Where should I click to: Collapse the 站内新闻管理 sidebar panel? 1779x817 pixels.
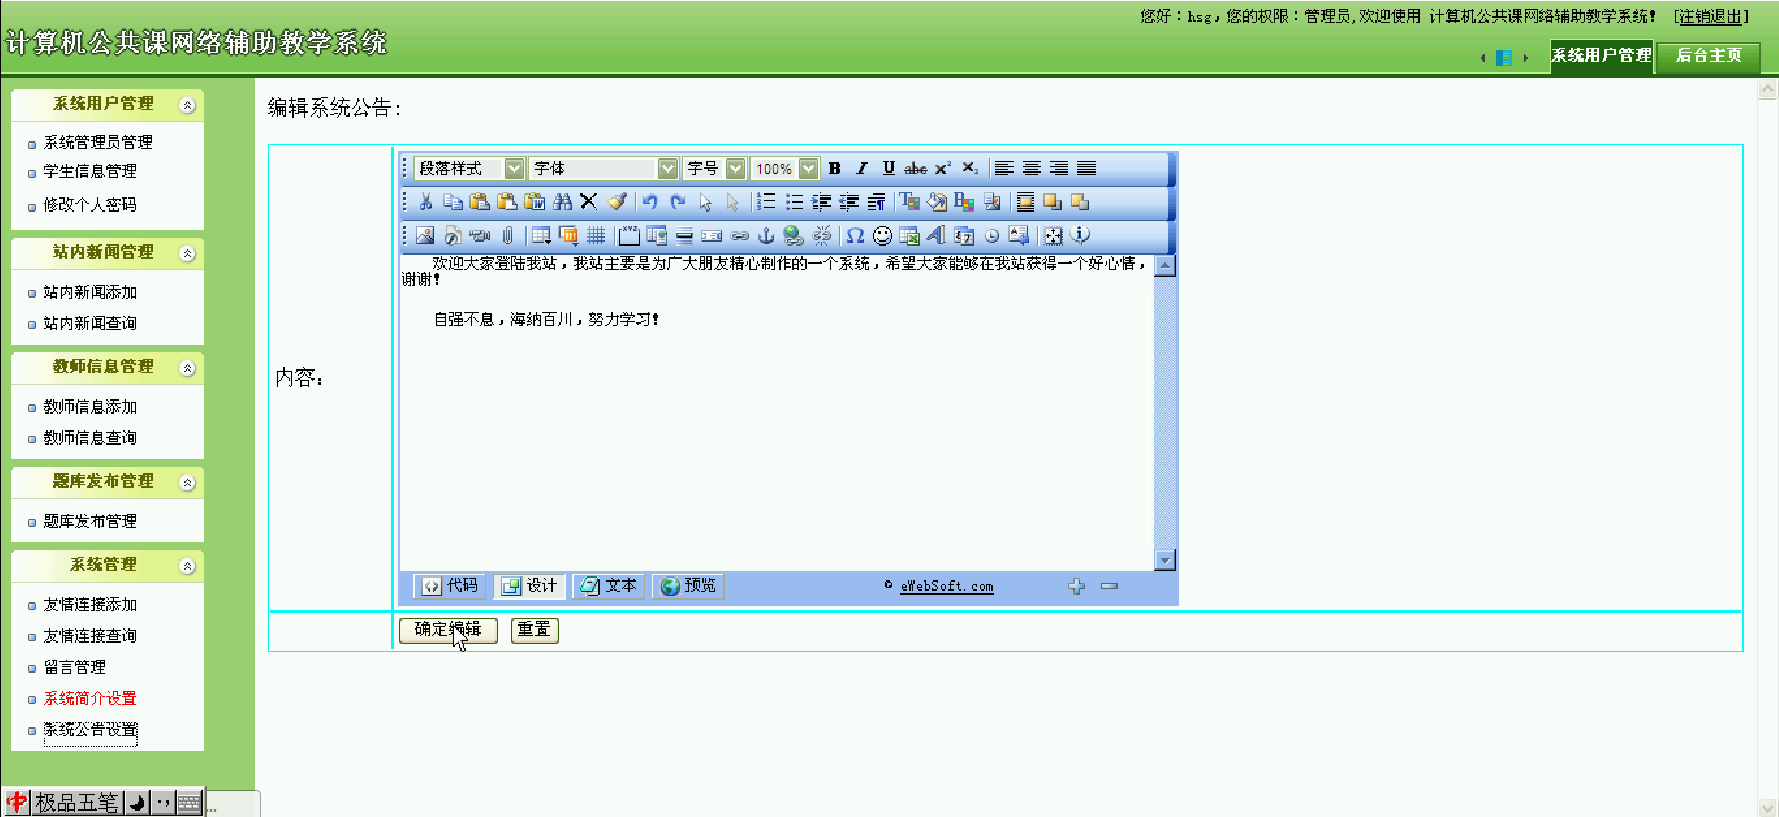[x=187, y=254]
